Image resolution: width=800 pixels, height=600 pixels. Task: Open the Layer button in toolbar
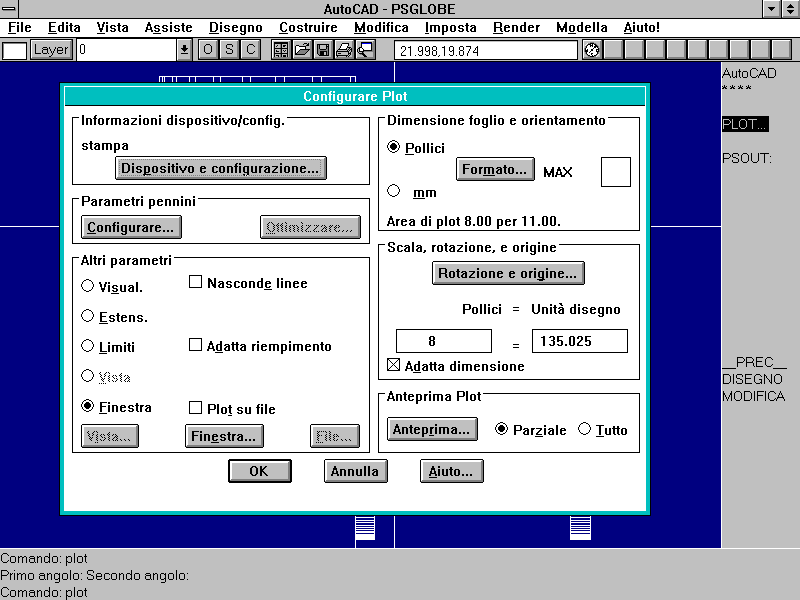pyautogui.click(x=51, y=50)
